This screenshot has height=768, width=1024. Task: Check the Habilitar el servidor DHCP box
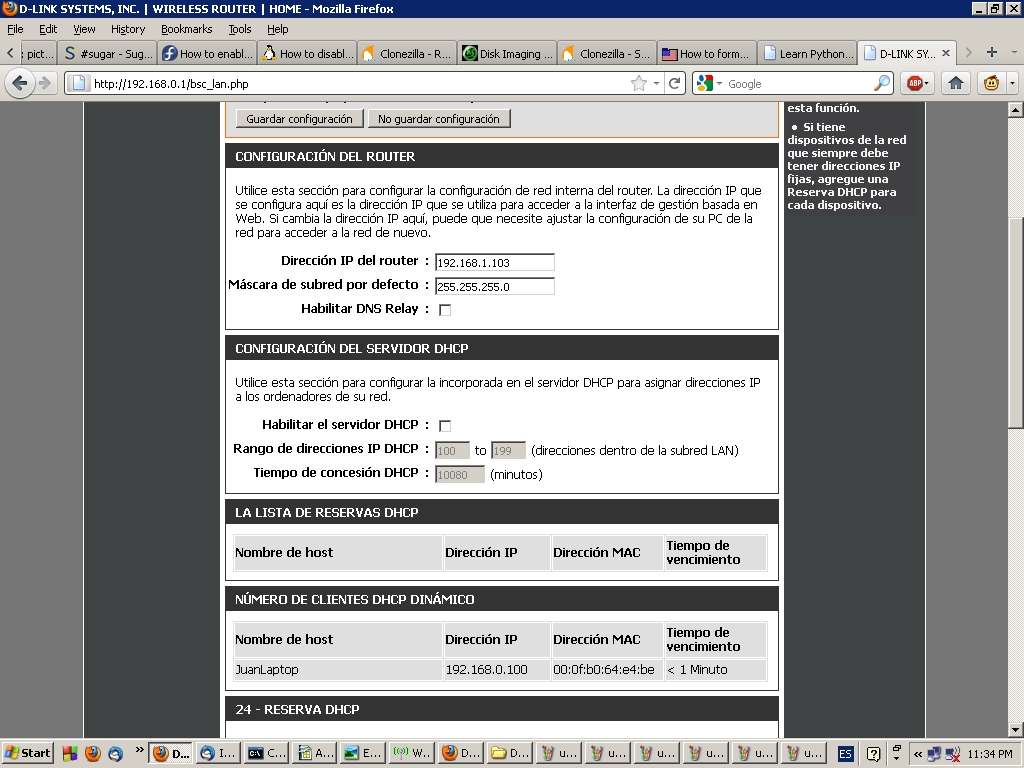click(445, 426)
